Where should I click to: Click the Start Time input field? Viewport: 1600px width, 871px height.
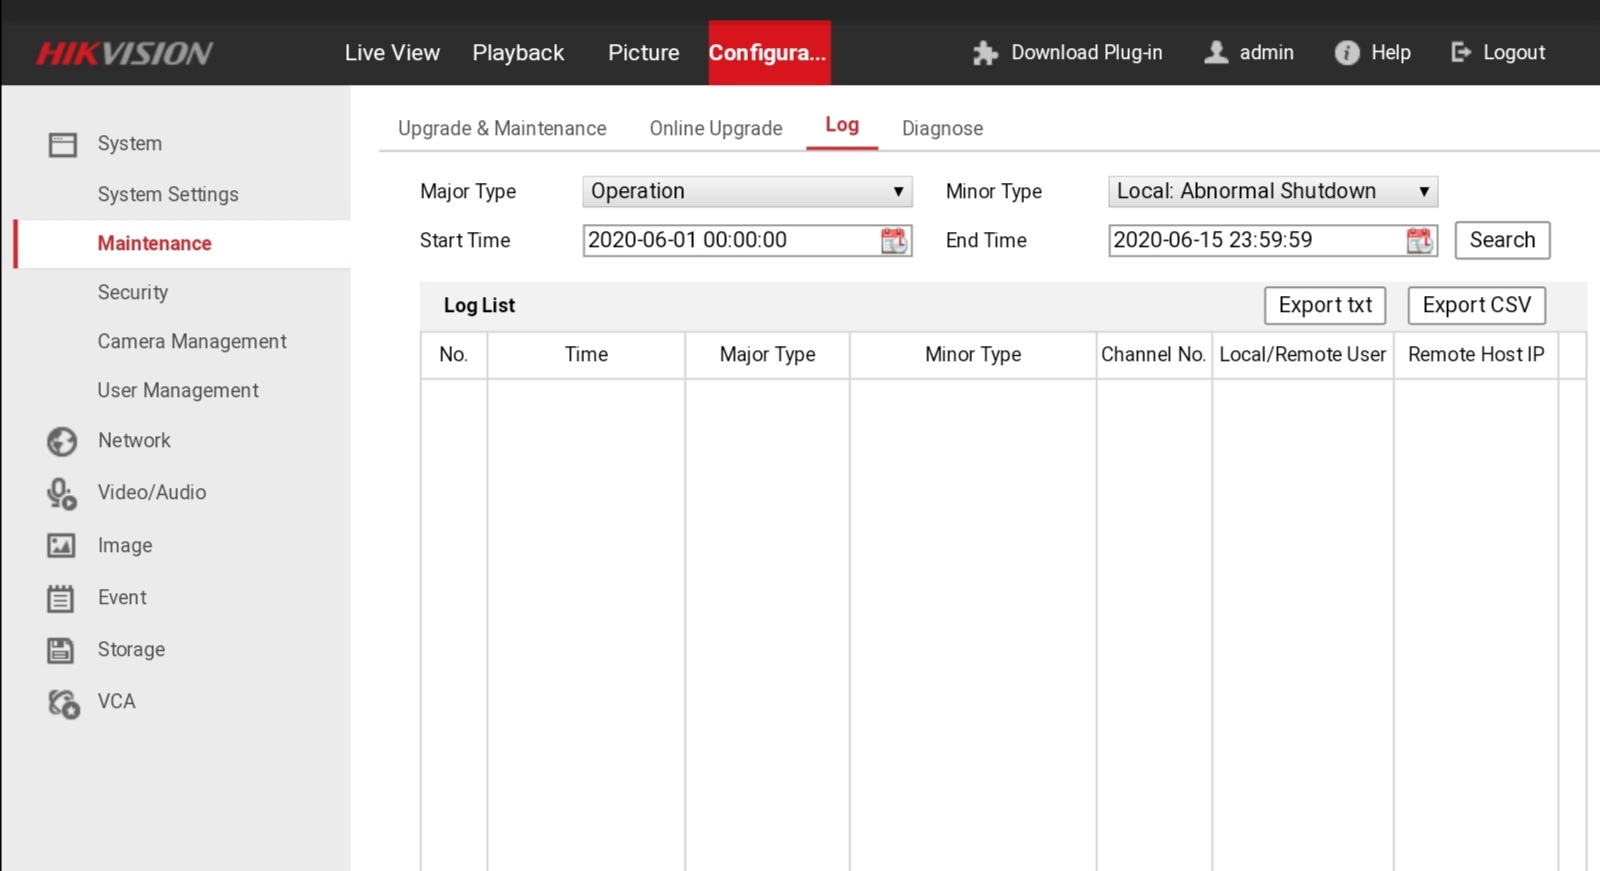coord(730,241)
